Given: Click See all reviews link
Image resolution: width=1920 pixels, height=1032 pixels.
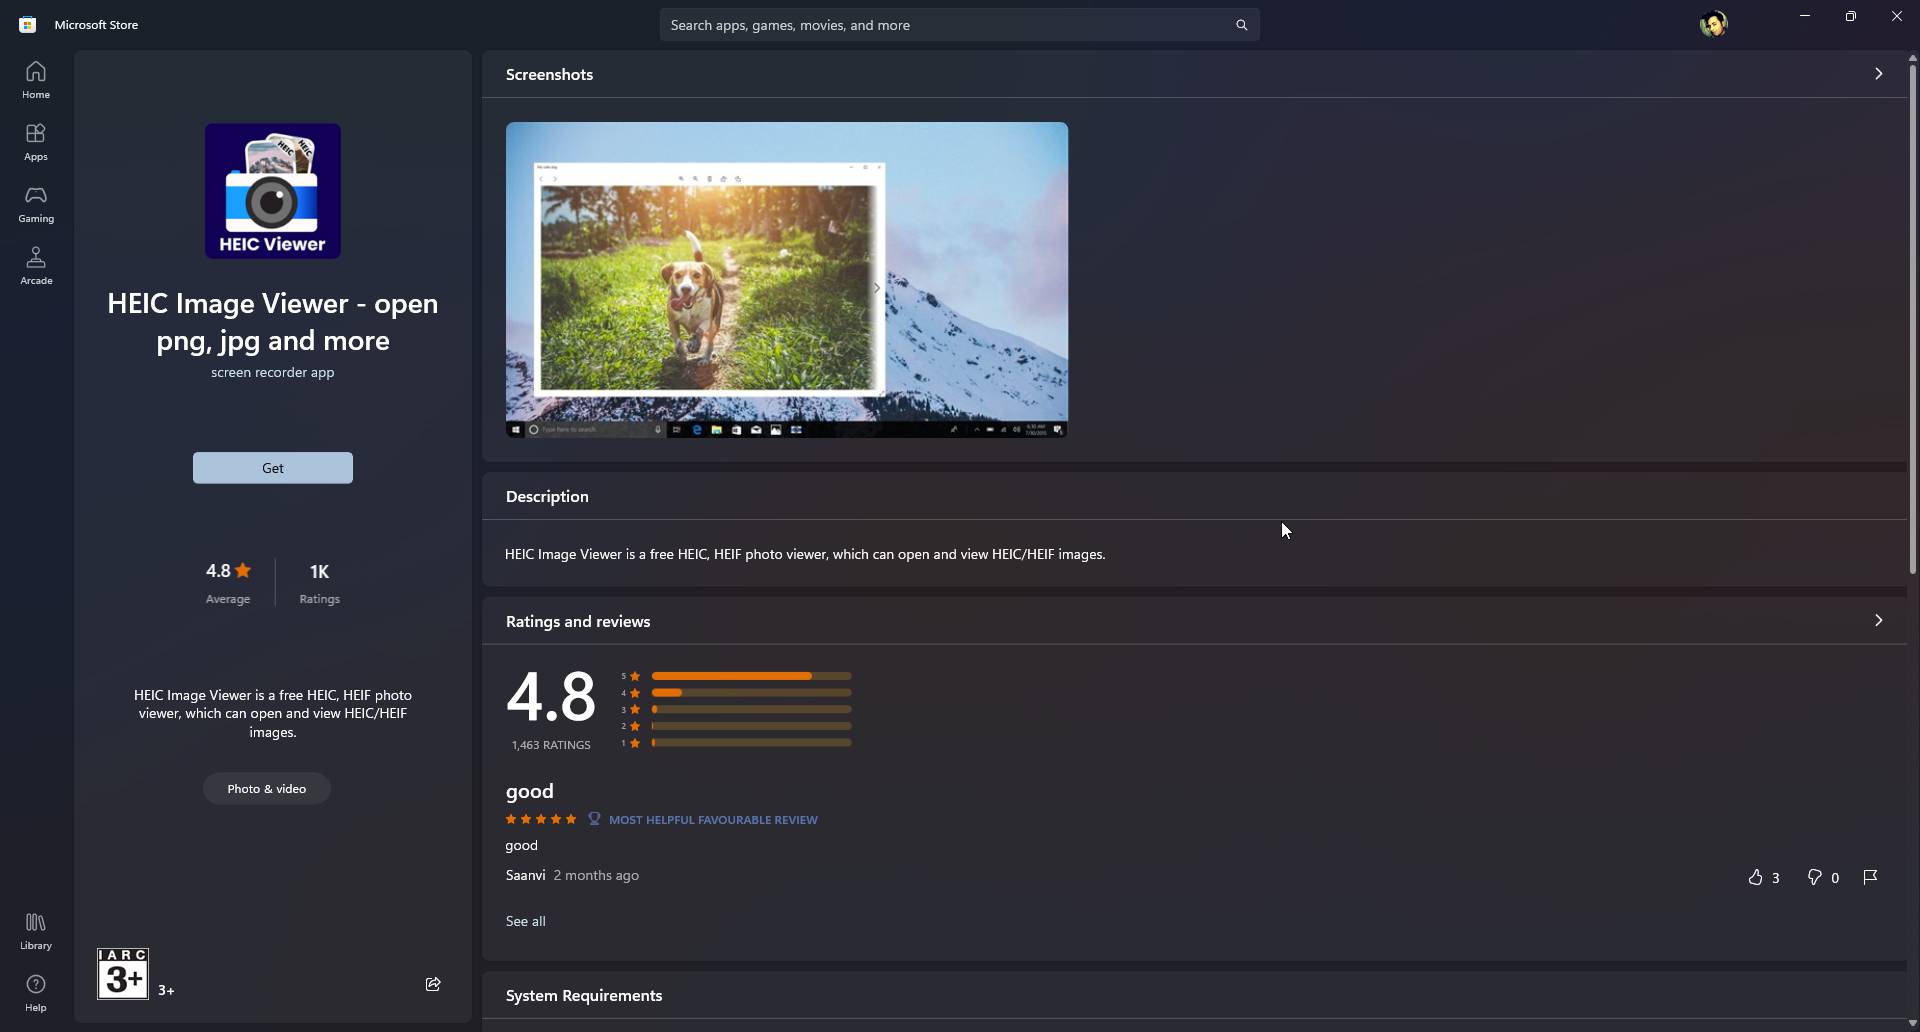Looking at the screenshot, I should click(x=526, y=921).
